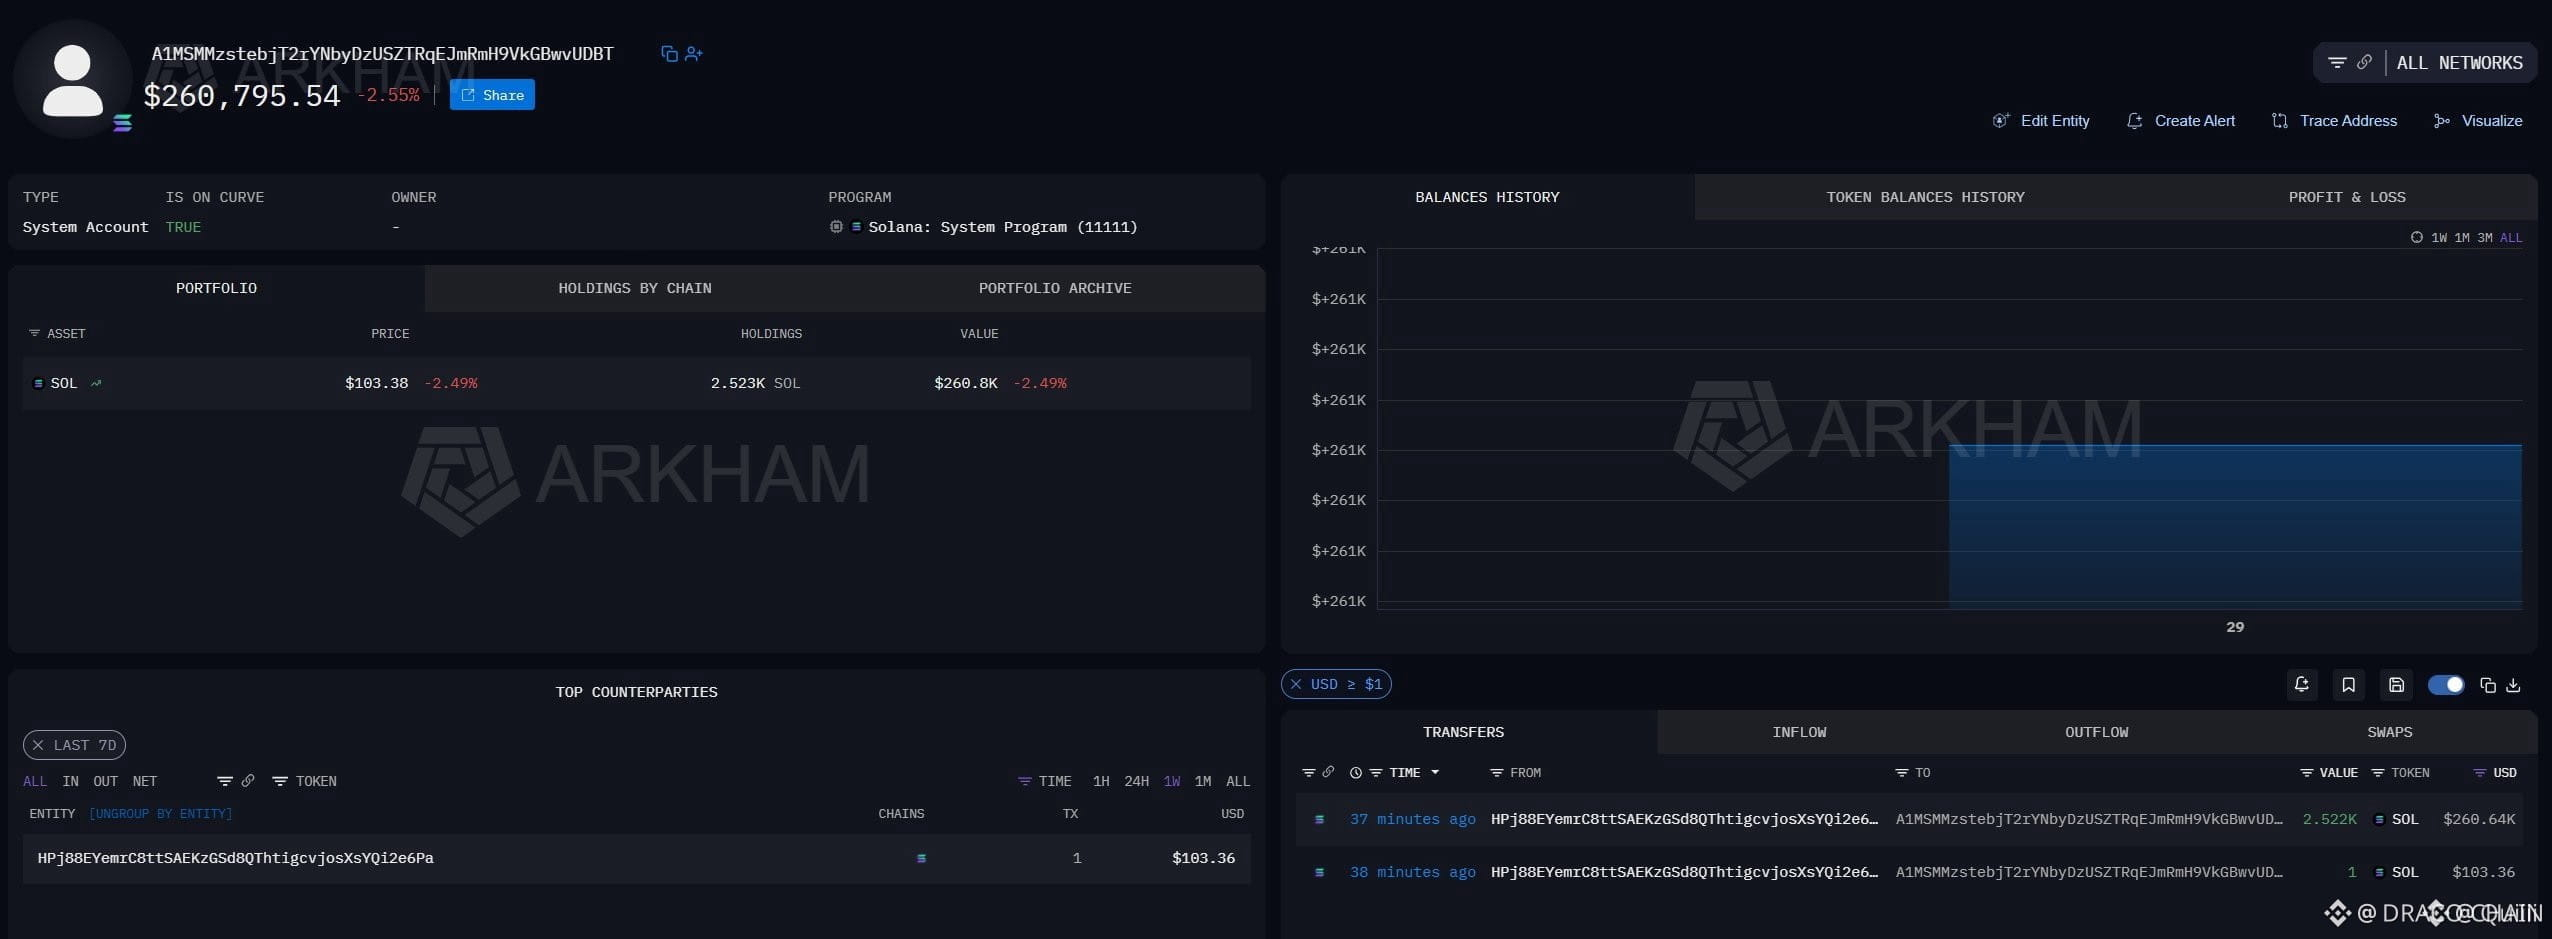Copy the wallet address next to the title
The image size is (2552, 939).
click(669, 54)
